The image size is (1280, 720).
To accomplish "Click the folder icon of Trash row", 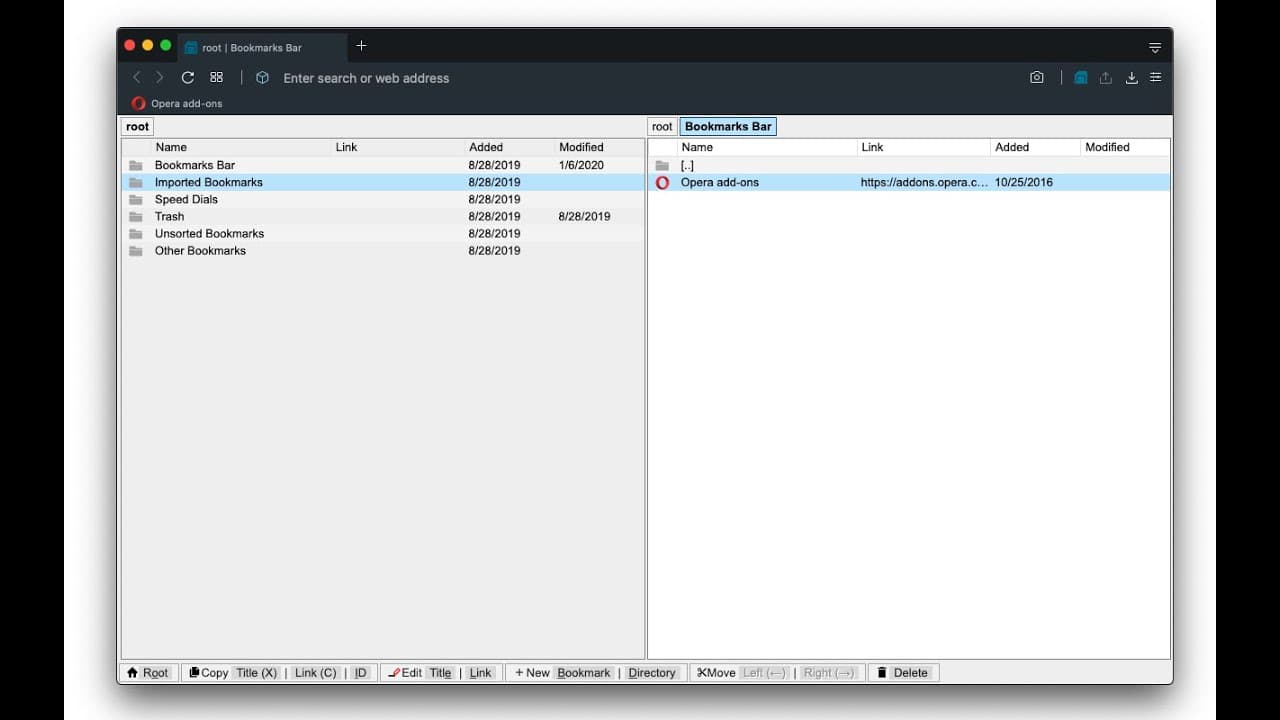I will click(136, 216).
